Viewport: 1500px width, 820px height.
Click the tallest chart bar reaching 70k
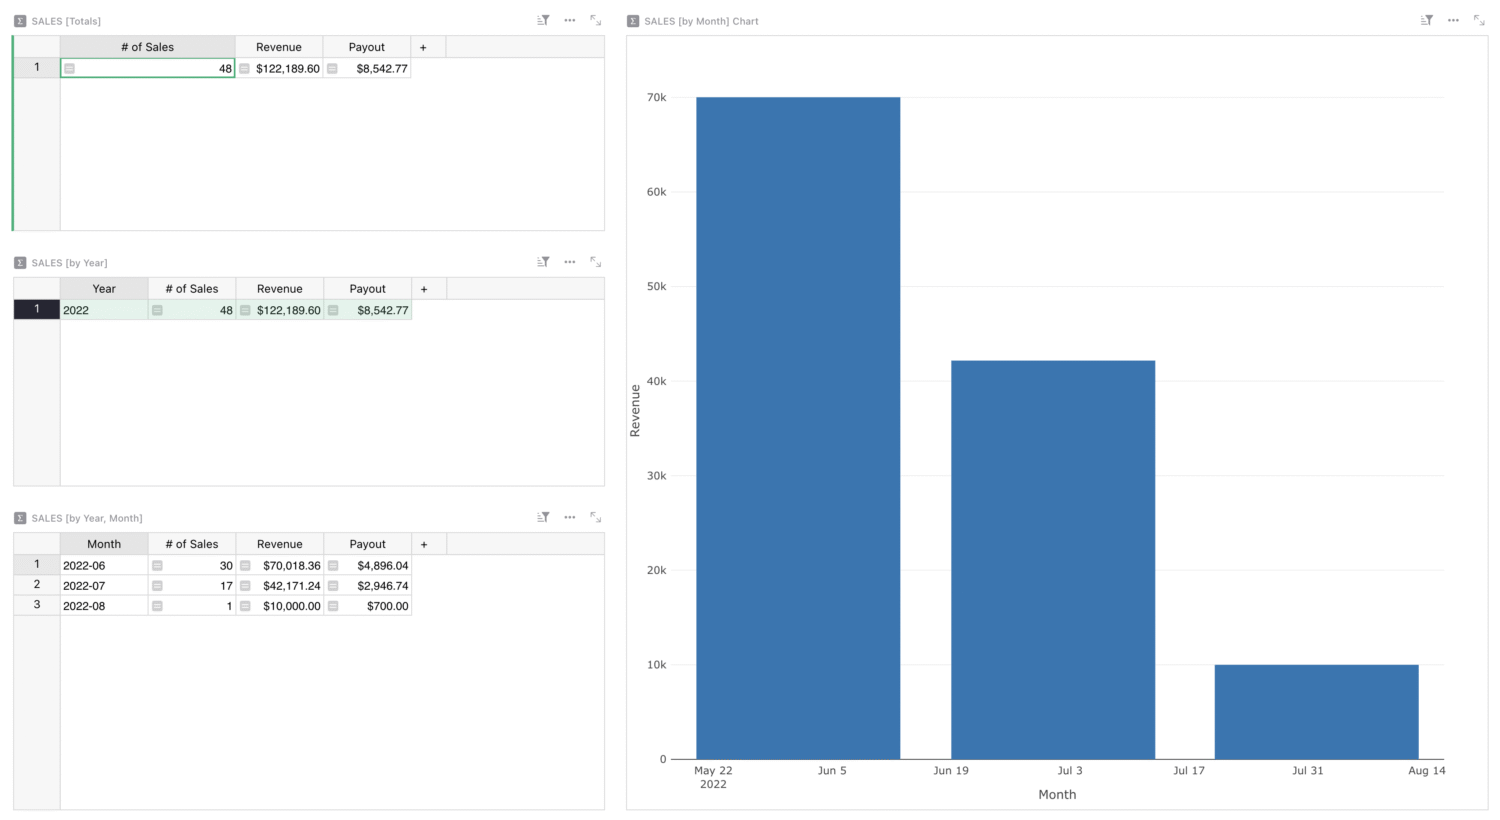click(798, 428)
